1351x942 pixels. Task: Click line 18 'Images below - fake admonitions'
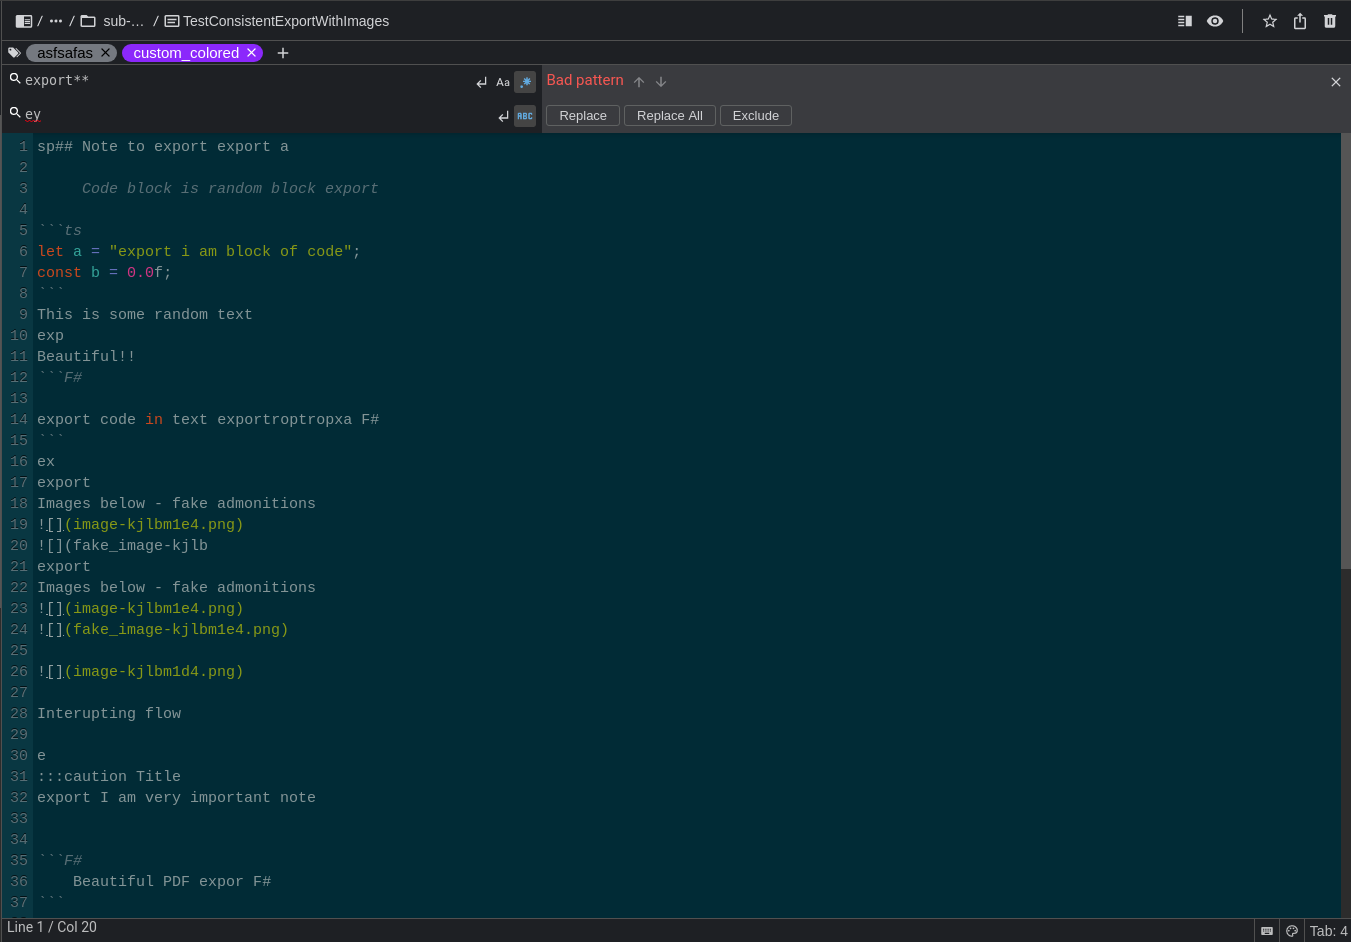click(x=176, y=504)
